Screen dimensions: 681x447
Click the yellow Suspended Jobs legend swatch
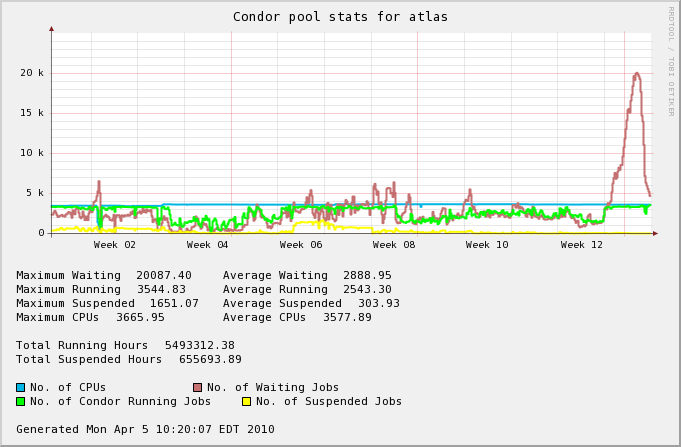point(247,401)
